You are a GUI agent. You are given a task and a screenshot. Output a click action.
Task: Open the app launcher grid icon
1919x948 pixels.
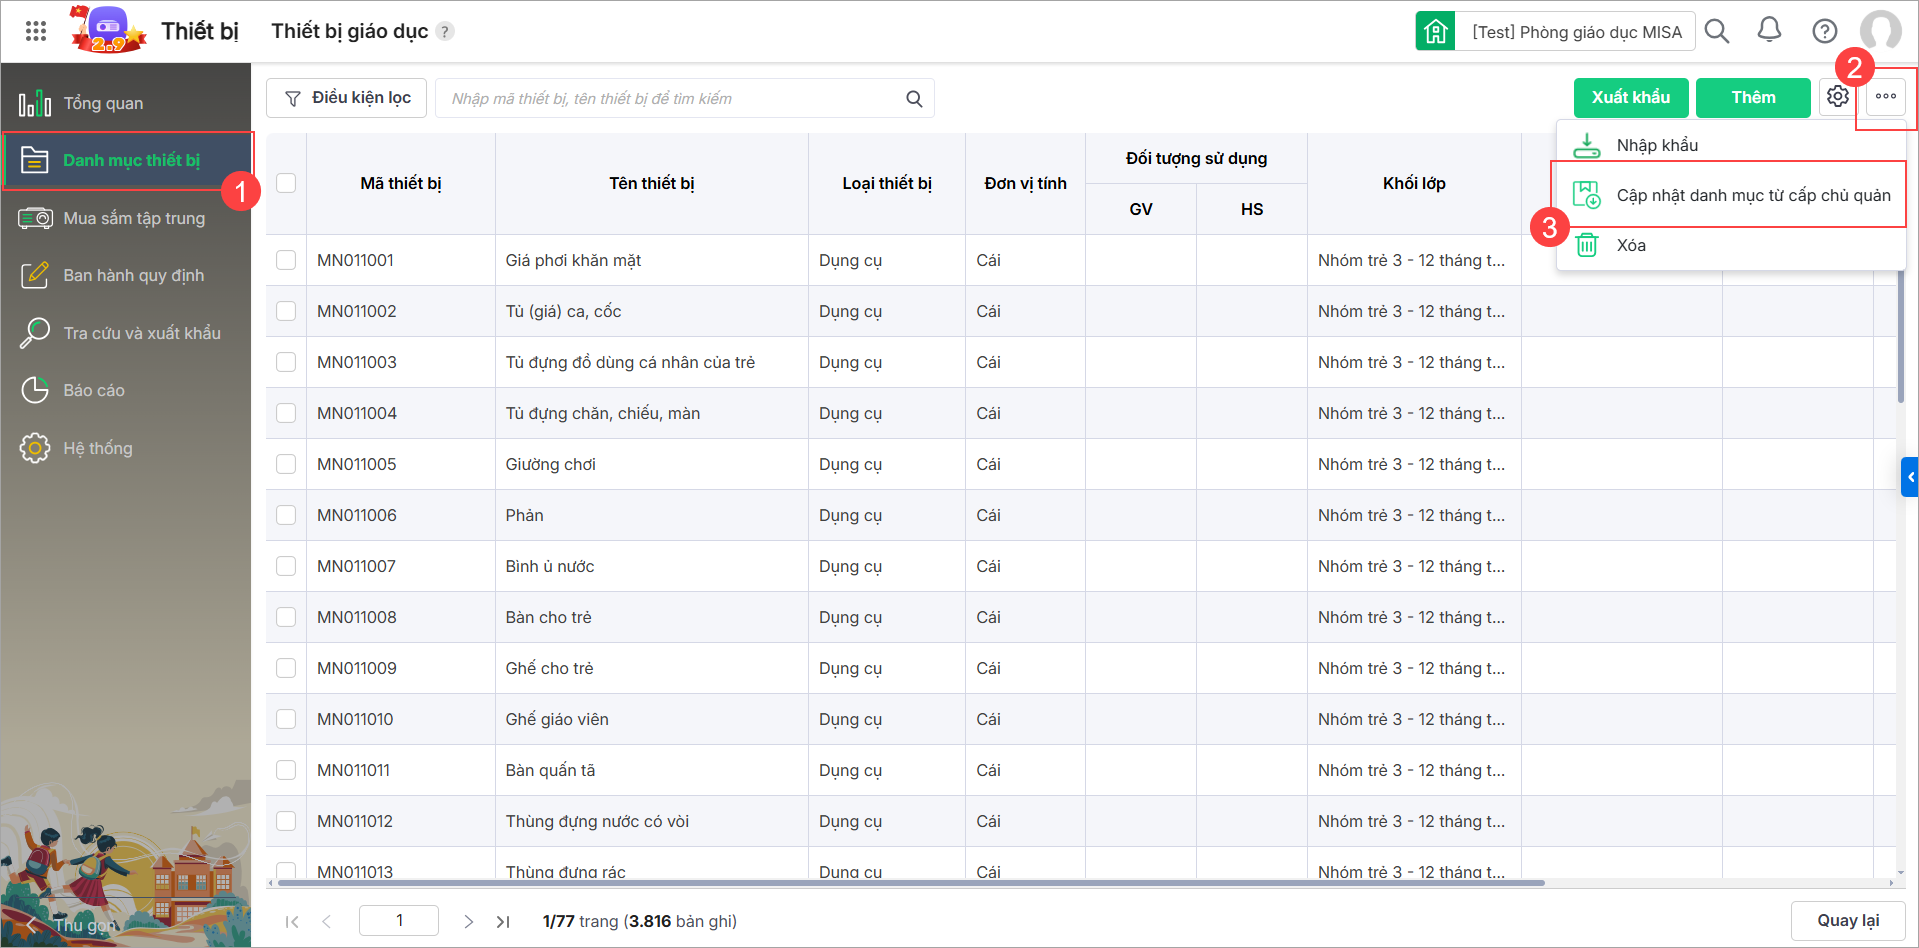36,31
